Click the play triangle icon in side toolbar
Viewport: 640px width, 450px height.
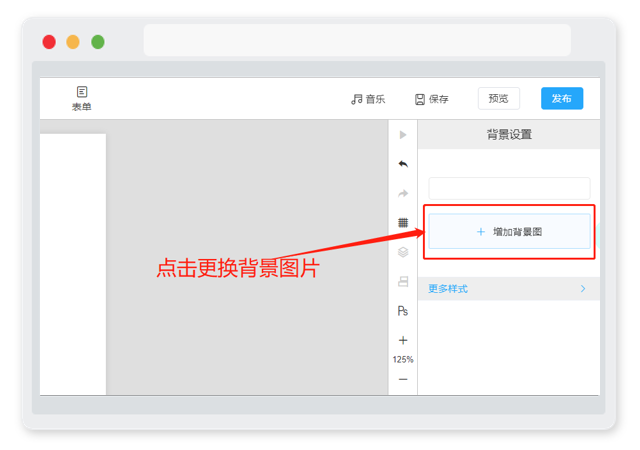pyautogui.click(x=403, y=134)
